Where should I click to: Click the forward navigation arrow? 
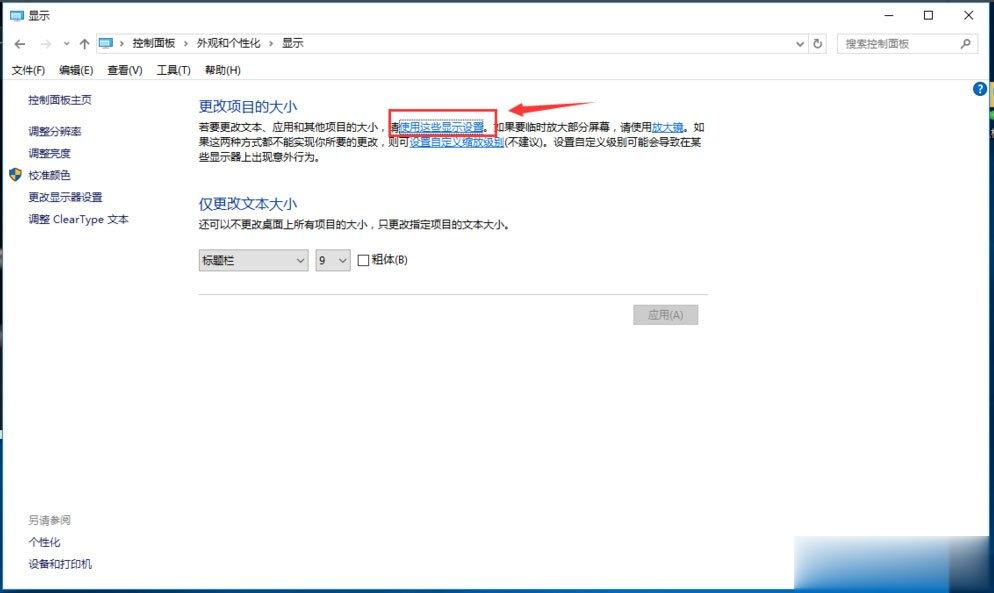[x=46, y=44]
